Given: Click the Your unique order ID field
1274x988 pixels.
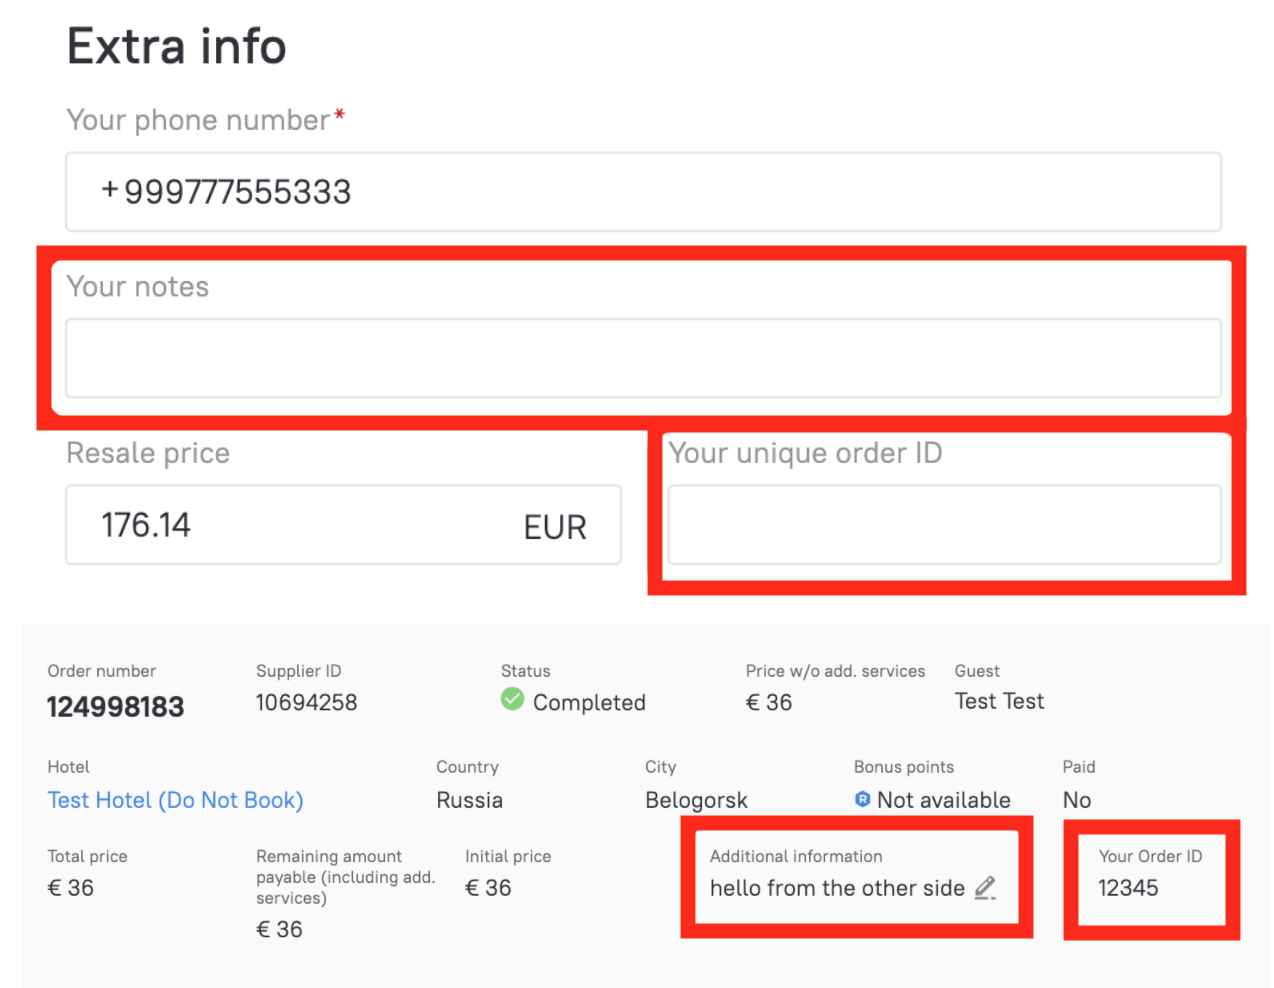Looking at the screenshot, I should click(943, 525).
